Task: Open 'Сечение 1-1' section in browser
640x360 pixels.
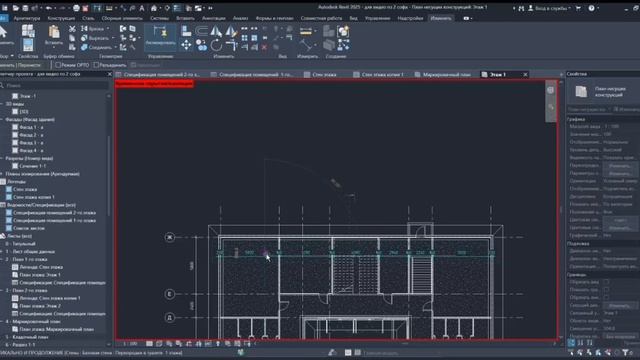Action: click(33, 166)
